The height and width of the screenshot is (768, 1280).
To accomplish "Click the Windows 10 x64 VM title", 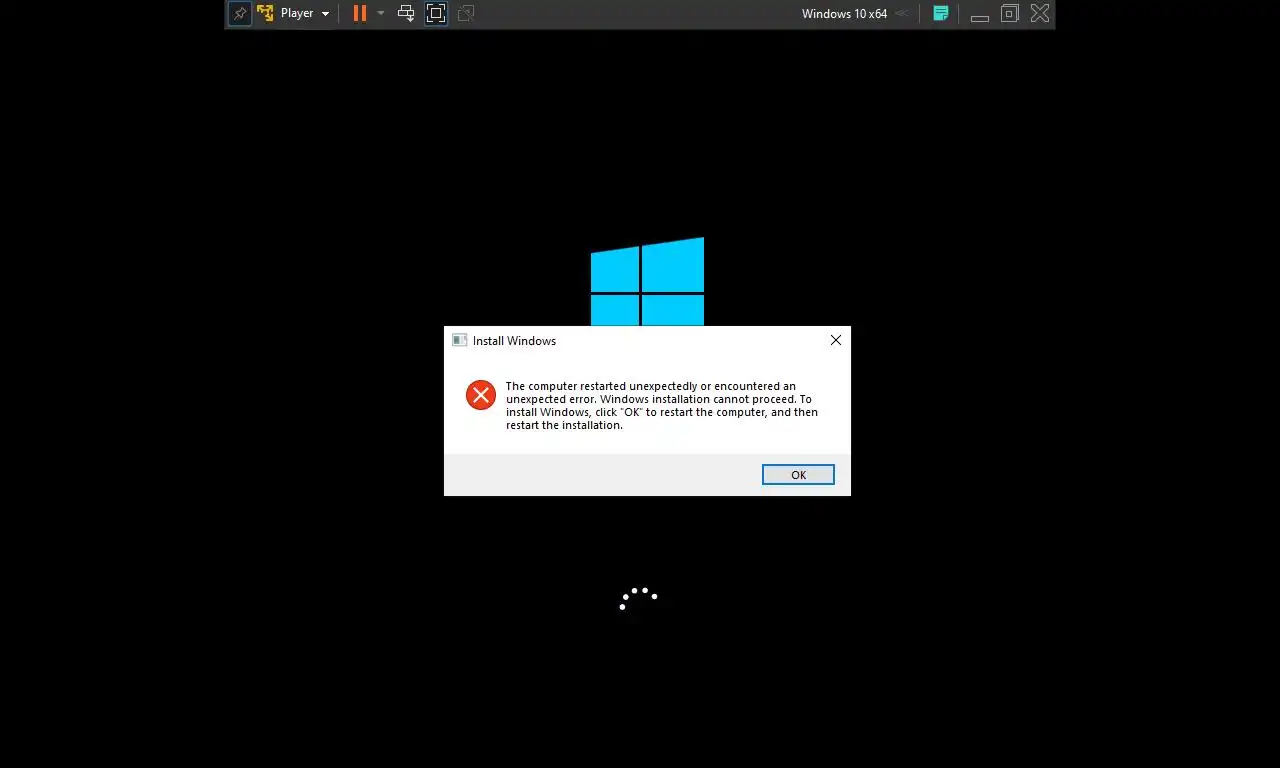I will tap(844, 14).
